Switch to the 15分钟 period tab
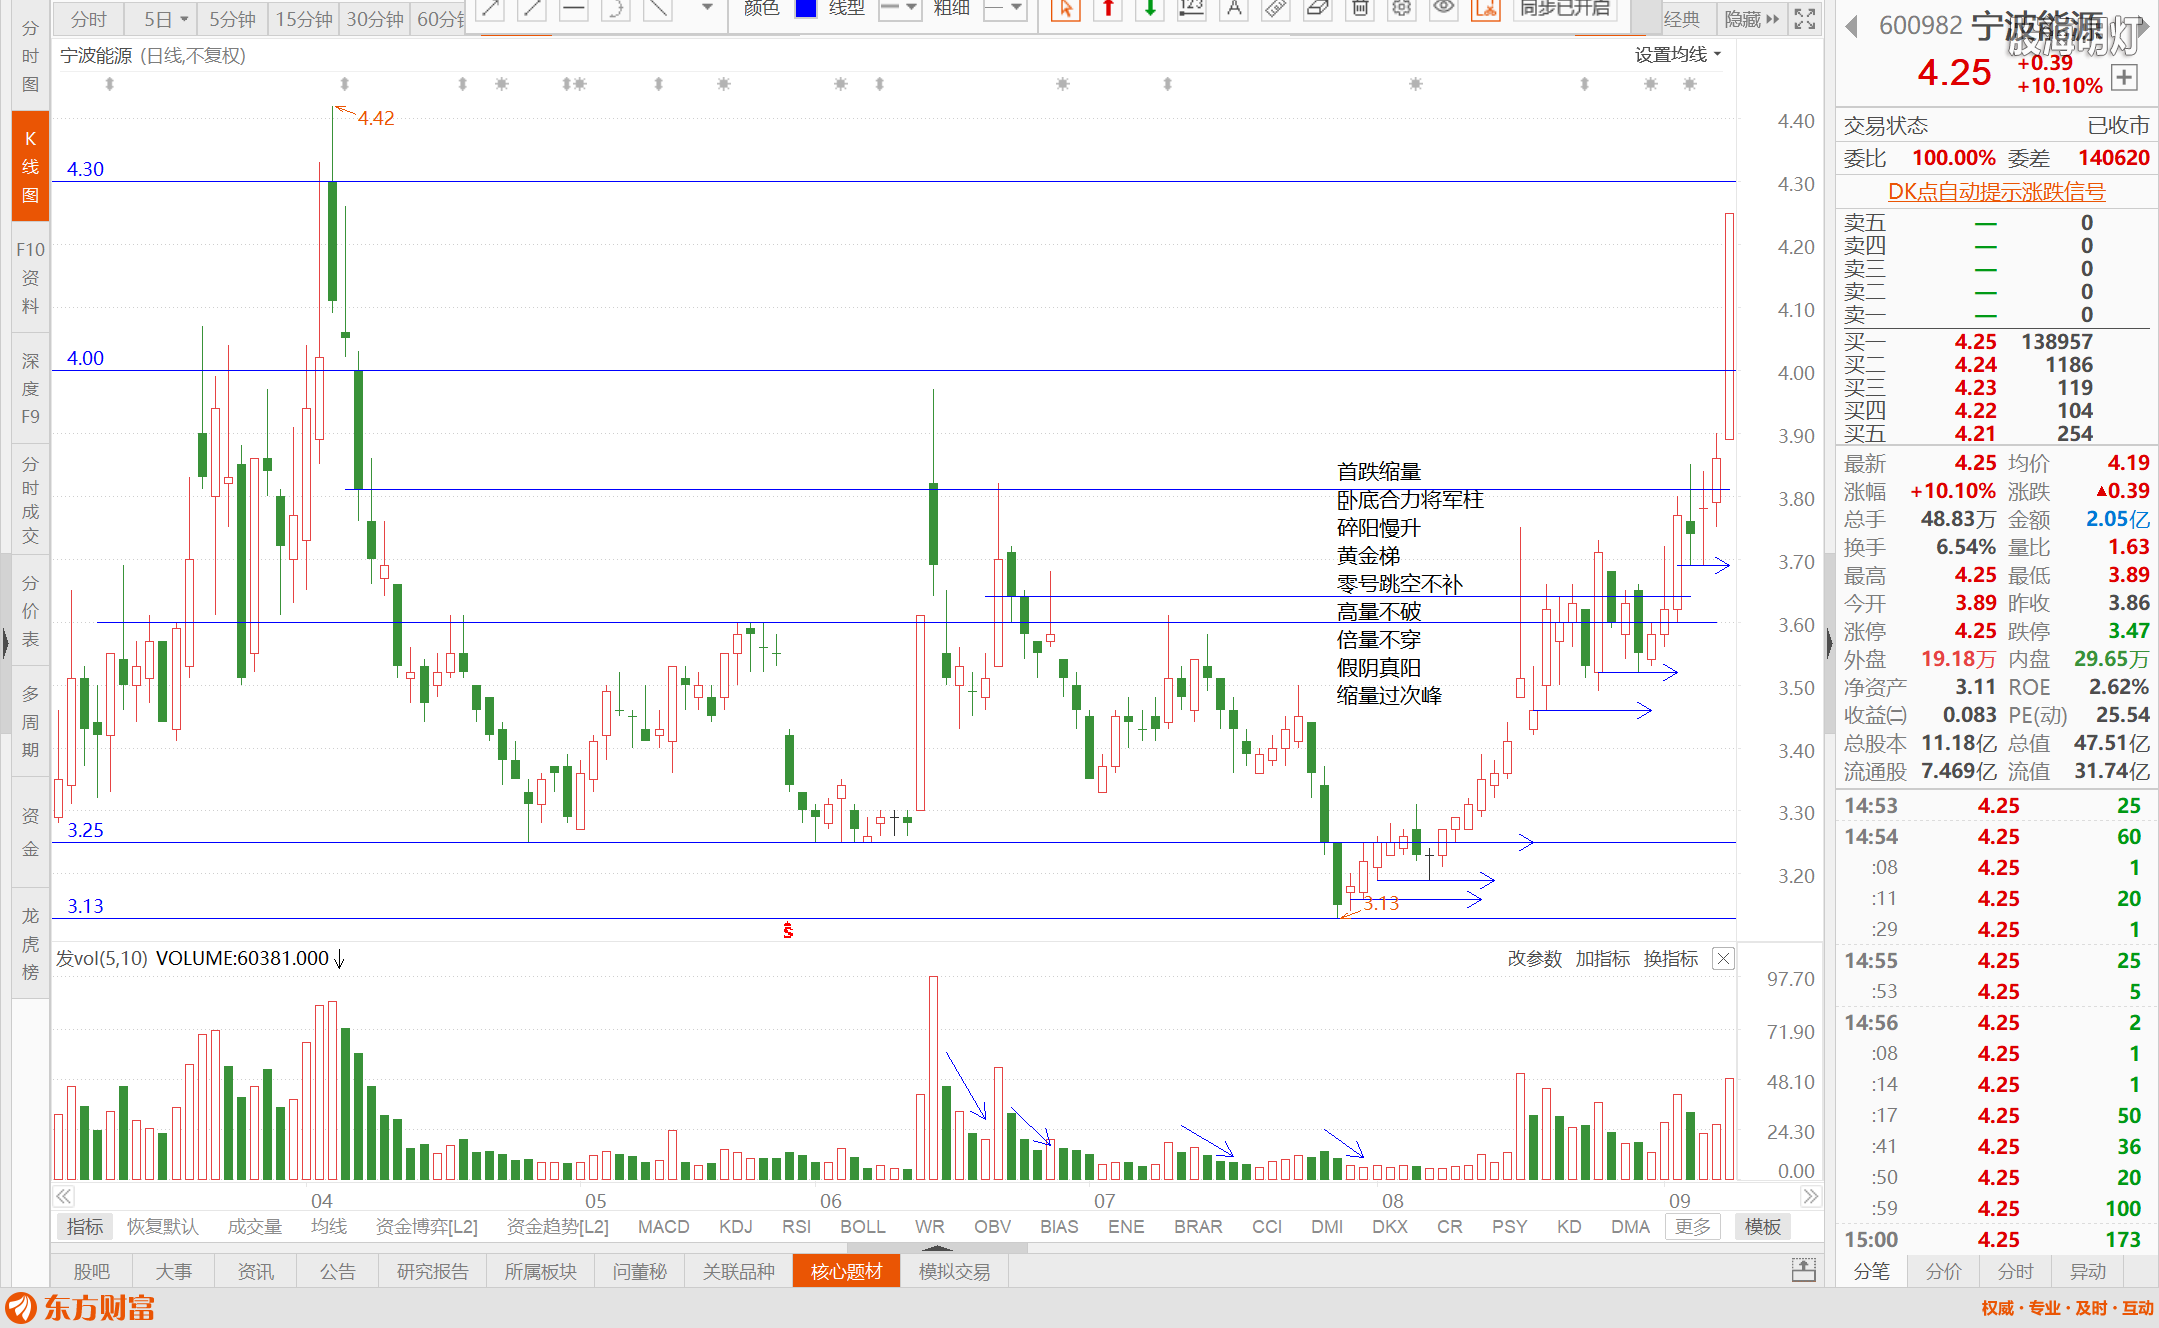Image resolution: width=2159 pixels, height=1328 pixels. 303,20
